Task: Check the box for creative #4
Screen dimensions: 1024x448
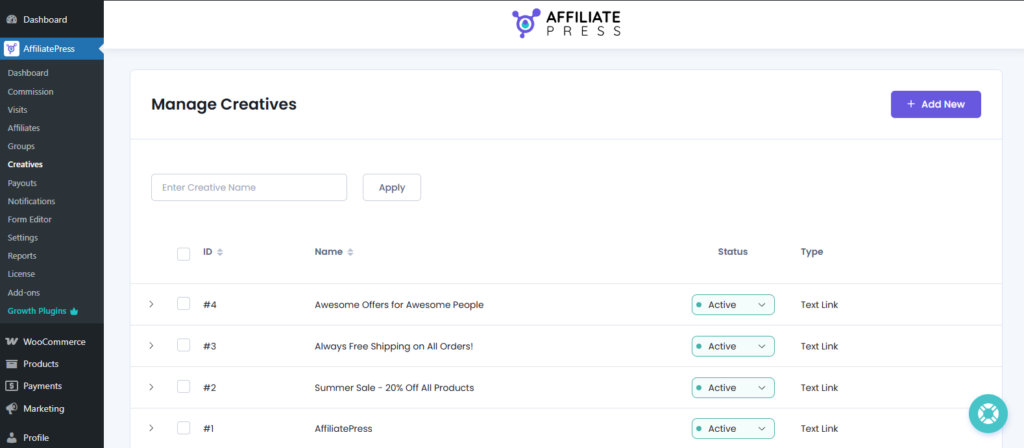Action: (x=183, y=304)
